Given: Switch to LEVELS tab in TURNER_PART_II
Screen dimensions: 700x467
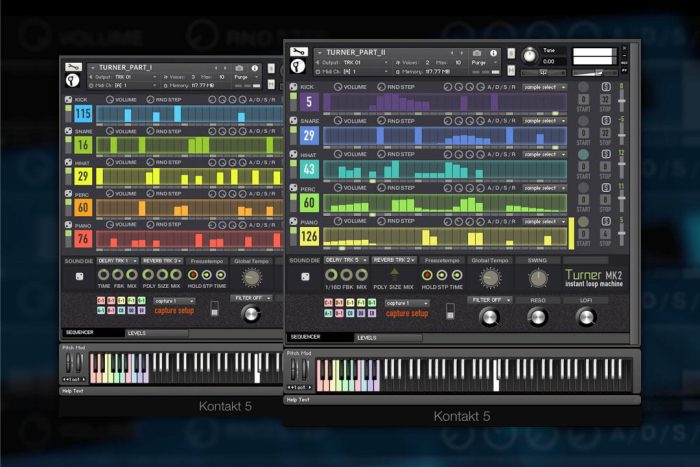Looking at the screenshot, I should 388,338.
